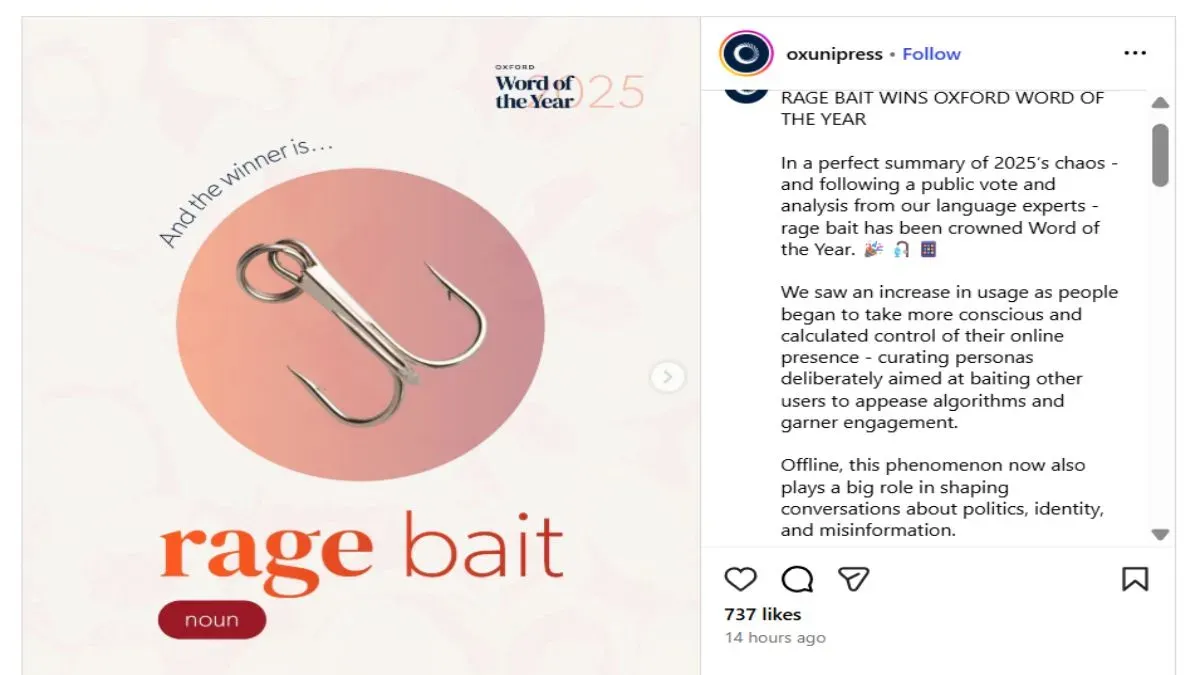Open the oxunipress username link

pyautogui.click(x=834, y=54)
